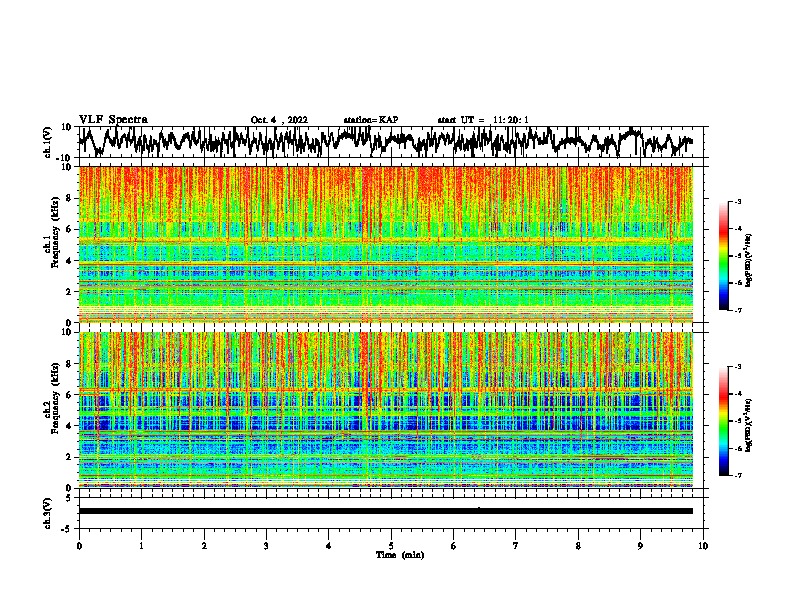Click time axis tick label "10"

coord(703,546)
